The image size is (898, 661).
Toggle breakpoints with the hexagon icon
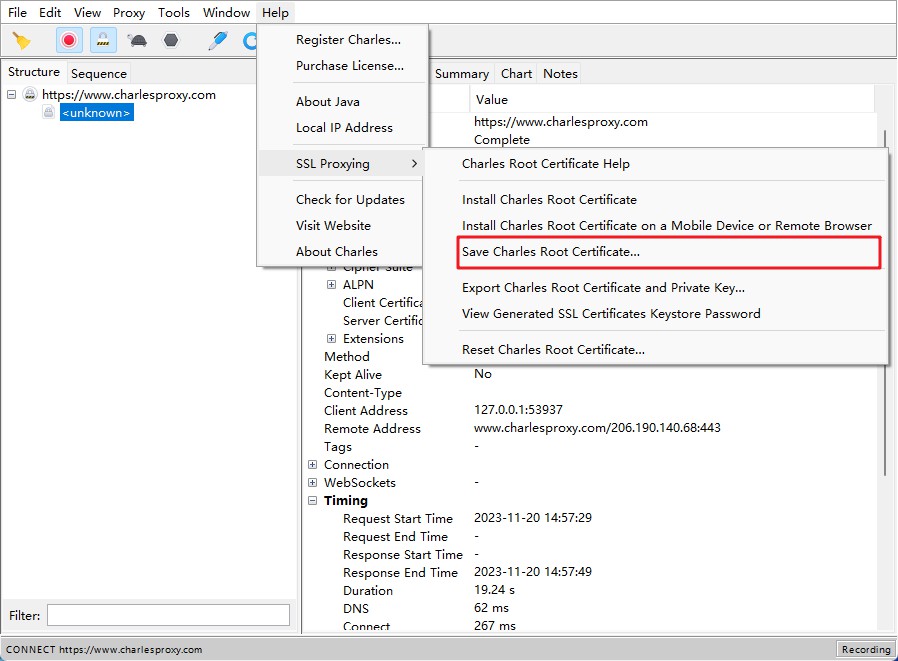click(x=171, y=40)
